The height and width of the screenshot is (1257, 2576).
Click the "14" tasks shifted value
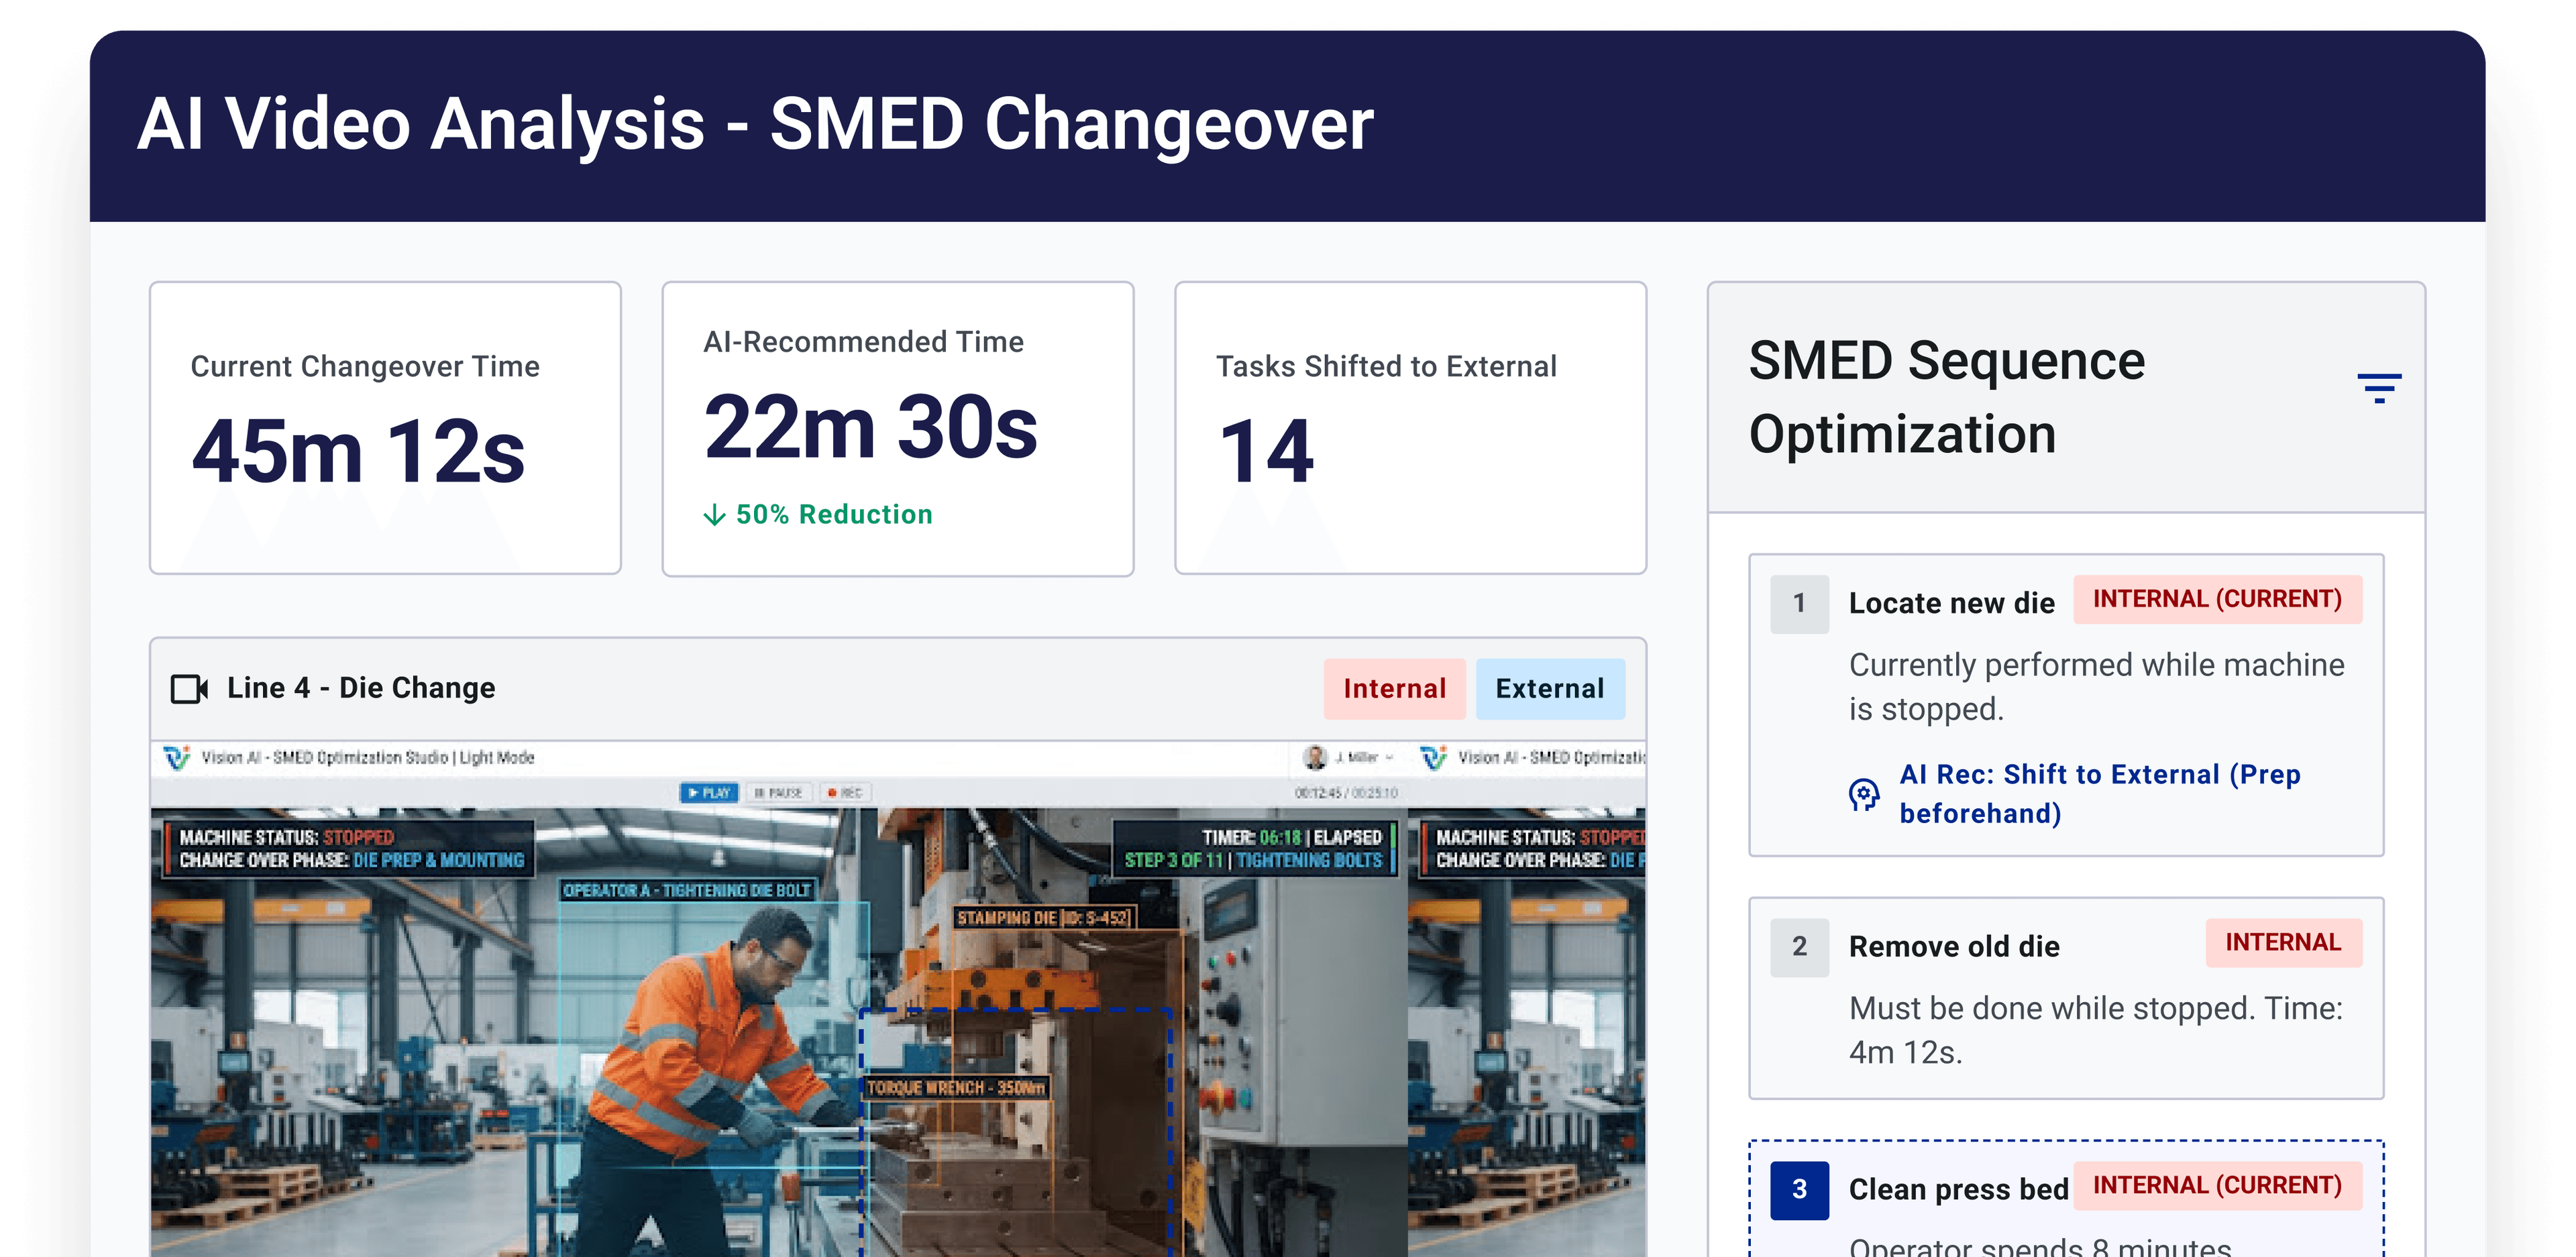1266,452
